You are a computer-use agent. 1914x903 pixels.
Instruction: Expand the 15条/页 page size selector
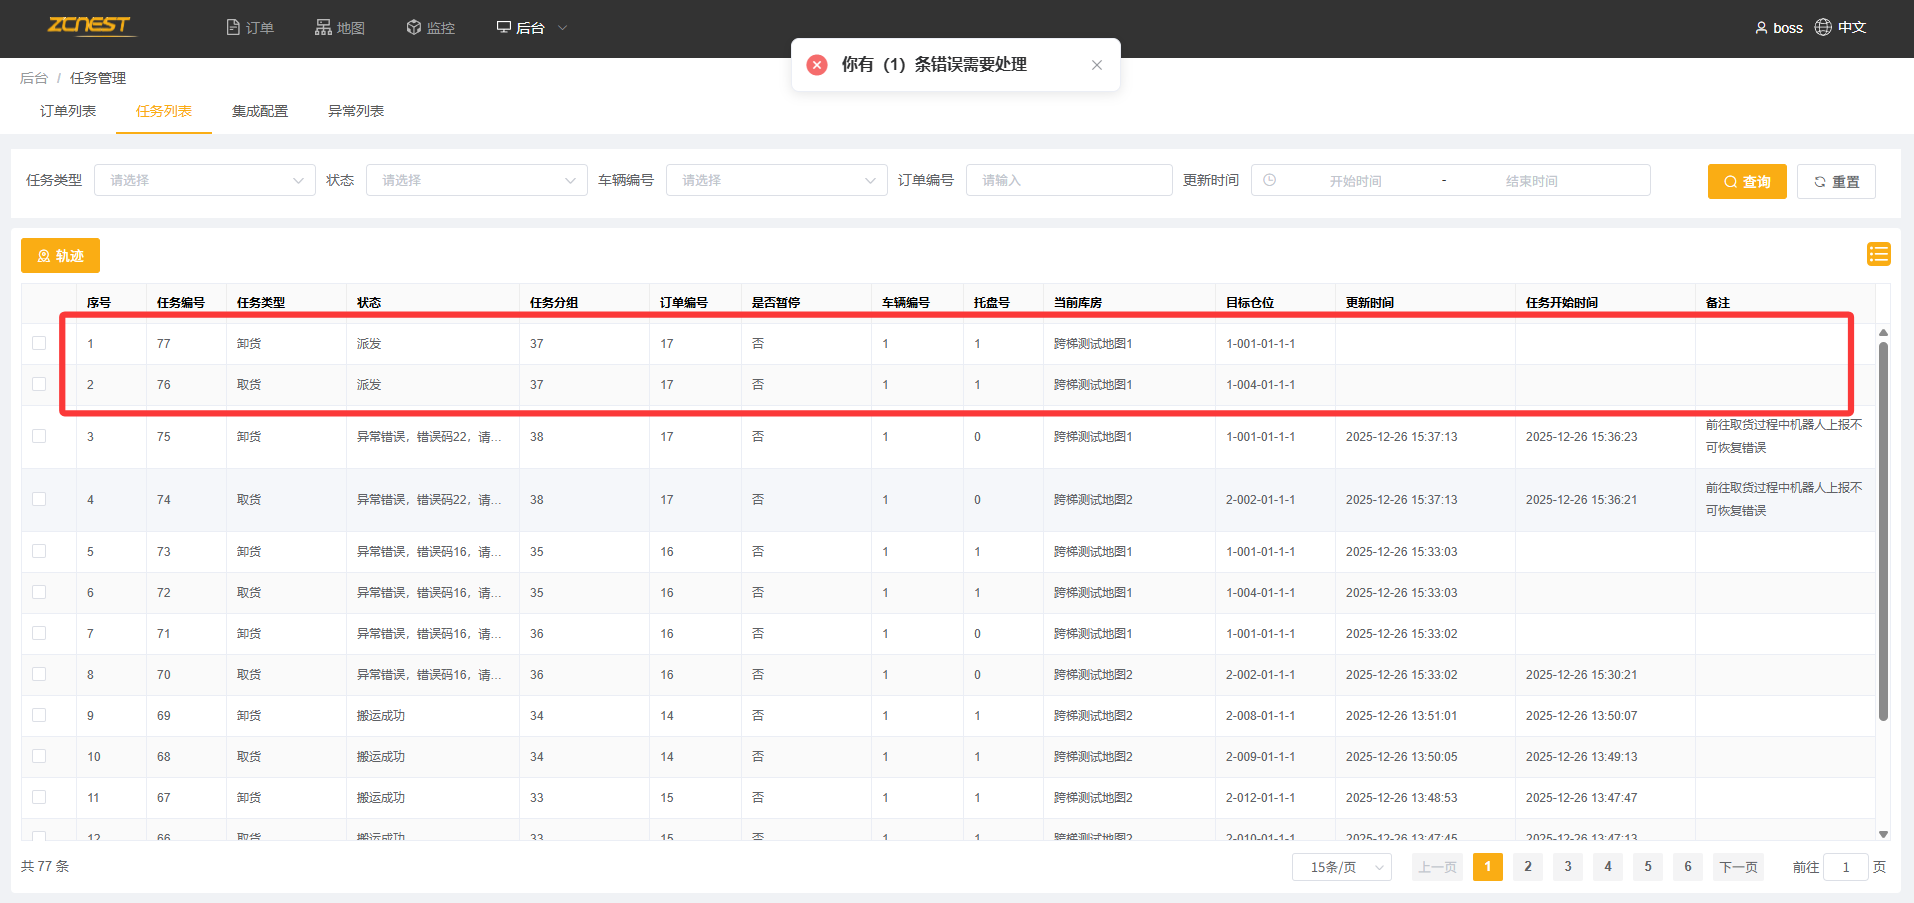coord(1341,867)
